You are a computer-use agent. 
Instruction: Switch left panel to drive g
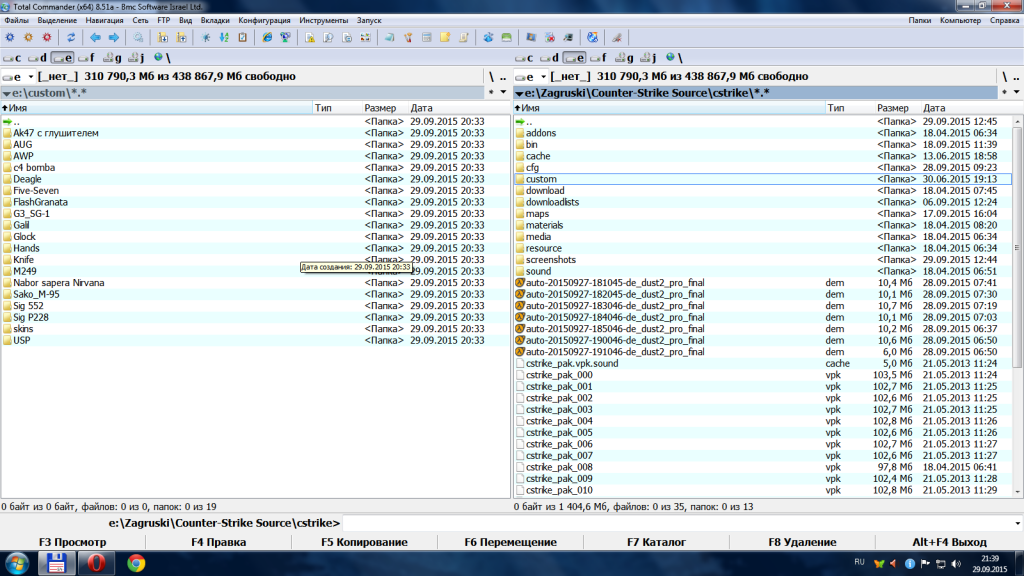point(112,57)
